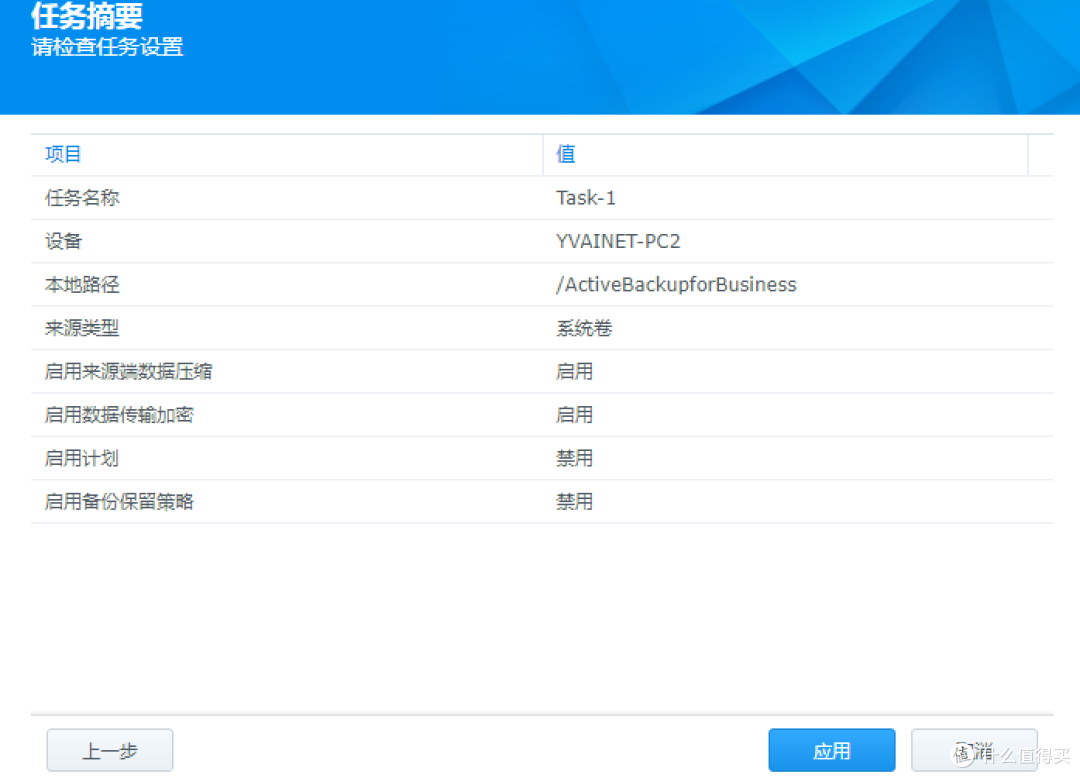Screen dimensions: 1080x778
Task: Click the 取消 button to cancel the task
Action: point(974,750)
